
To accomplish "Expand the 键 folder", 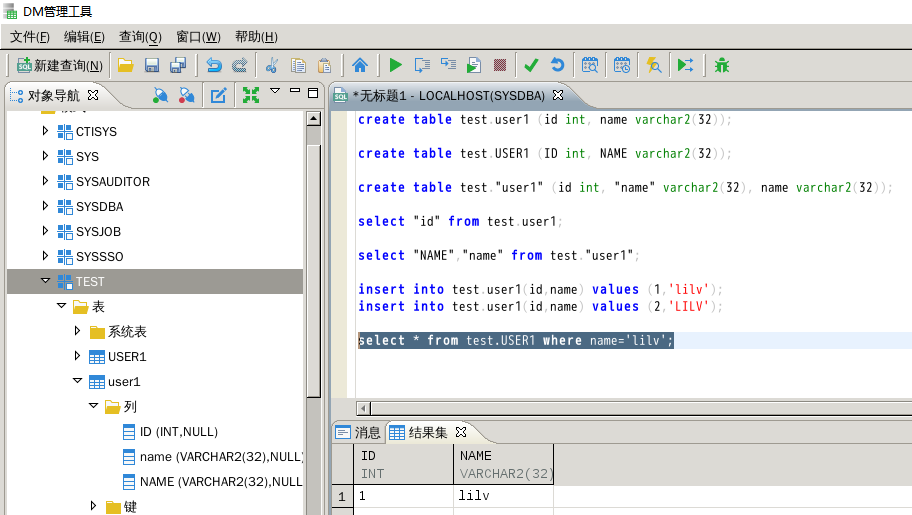I will [x=93, y=506].
